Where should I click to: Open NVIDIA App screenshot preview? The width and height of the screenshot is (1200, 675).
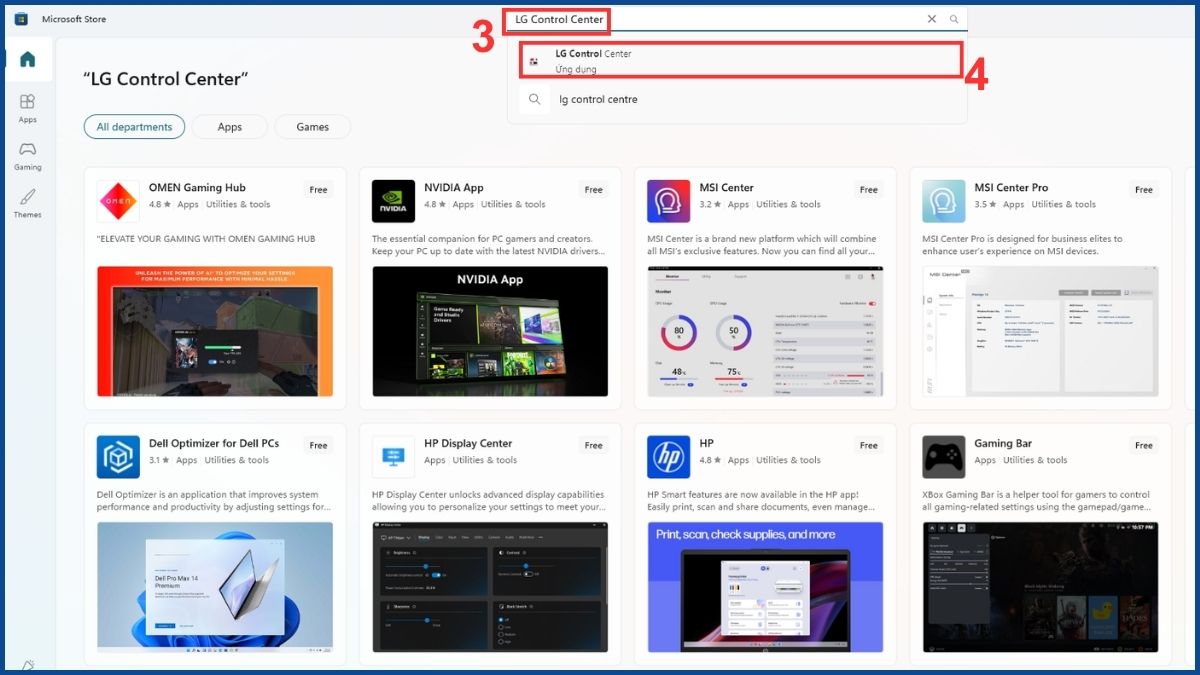(x=490, y=331)
